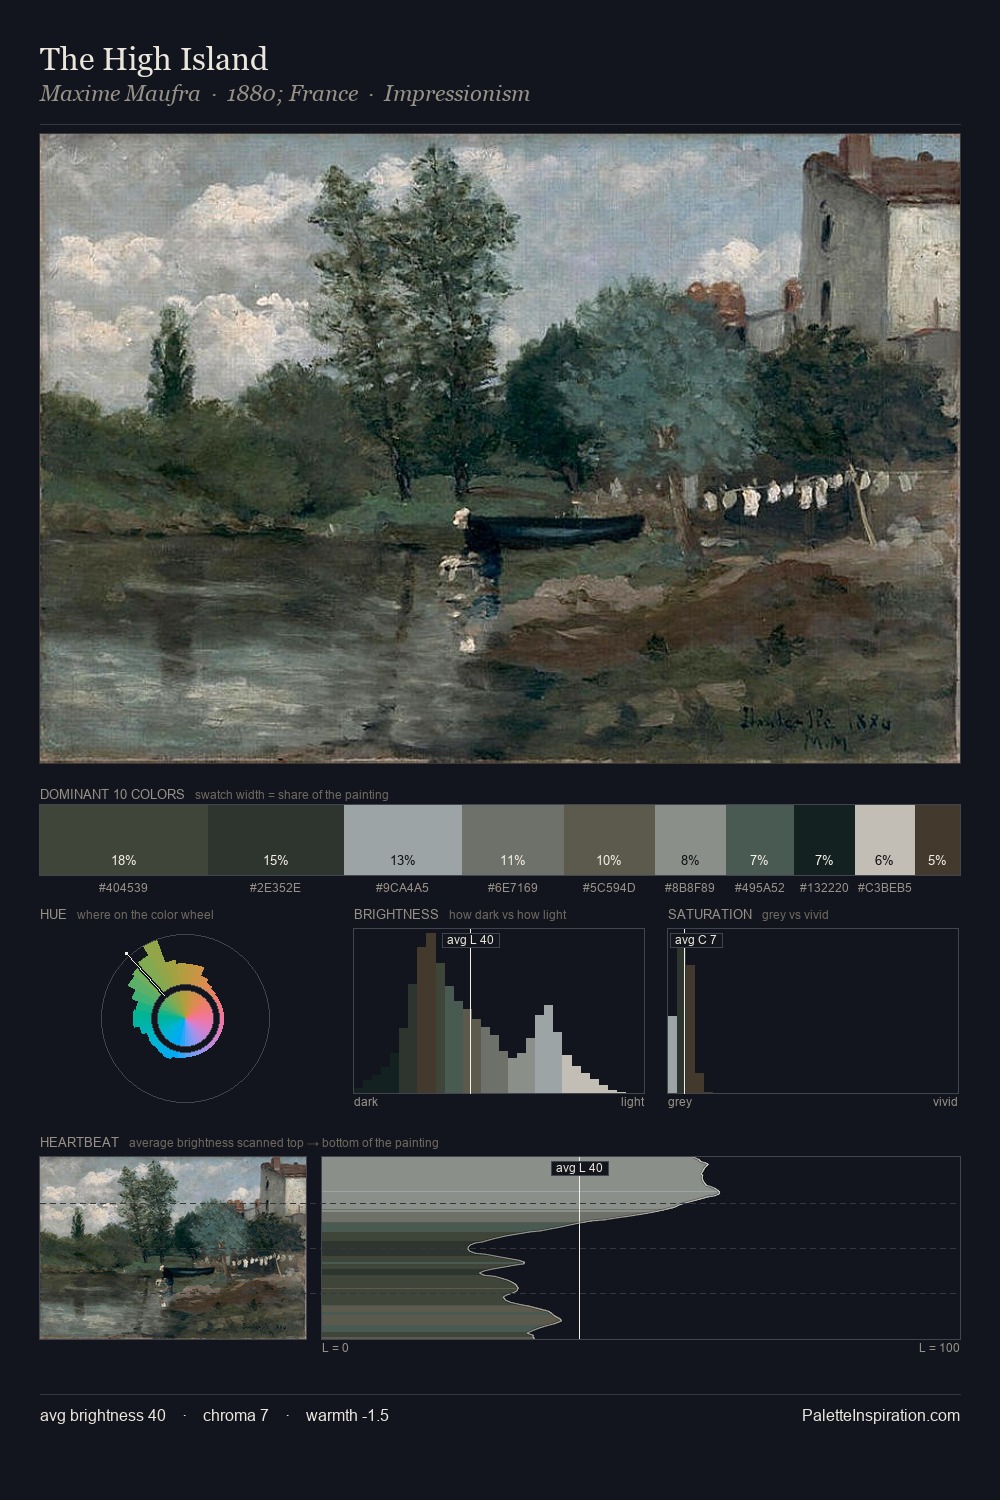Image resolution: width=1000 pixels, height=1500 pixels.
Task: Click the heartbeat brightness graph
Action: tap(641, 1248)
